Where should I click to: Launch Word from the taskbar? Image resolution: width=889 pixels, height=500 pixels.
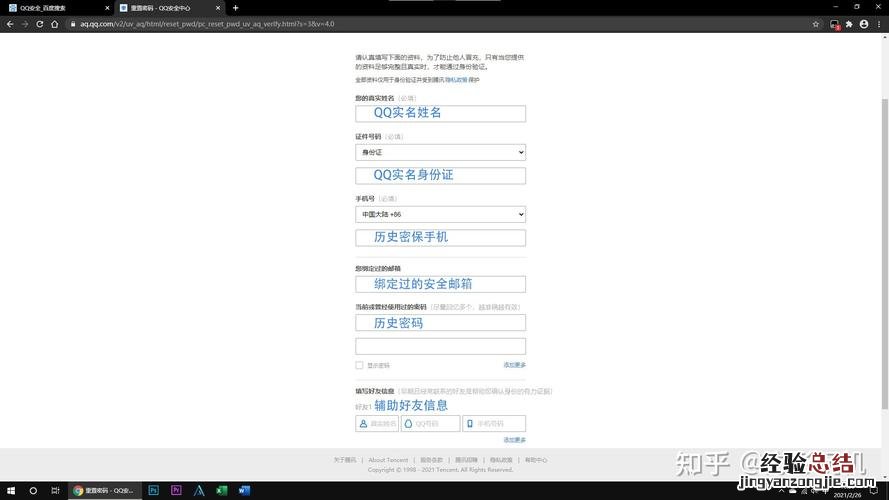tap(244, 490)
